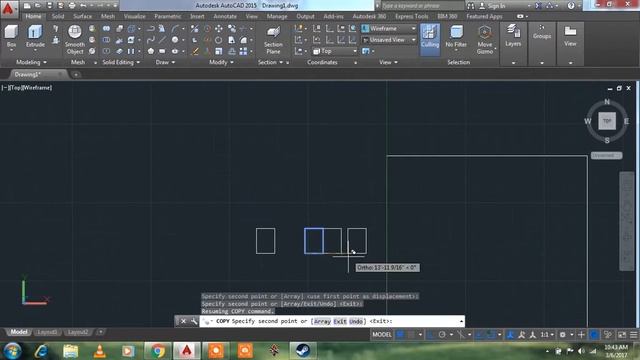Click the keyword search input field
The height and width of the screenshot is (360, 640).
pyautogui.click(x=422, y=6)
